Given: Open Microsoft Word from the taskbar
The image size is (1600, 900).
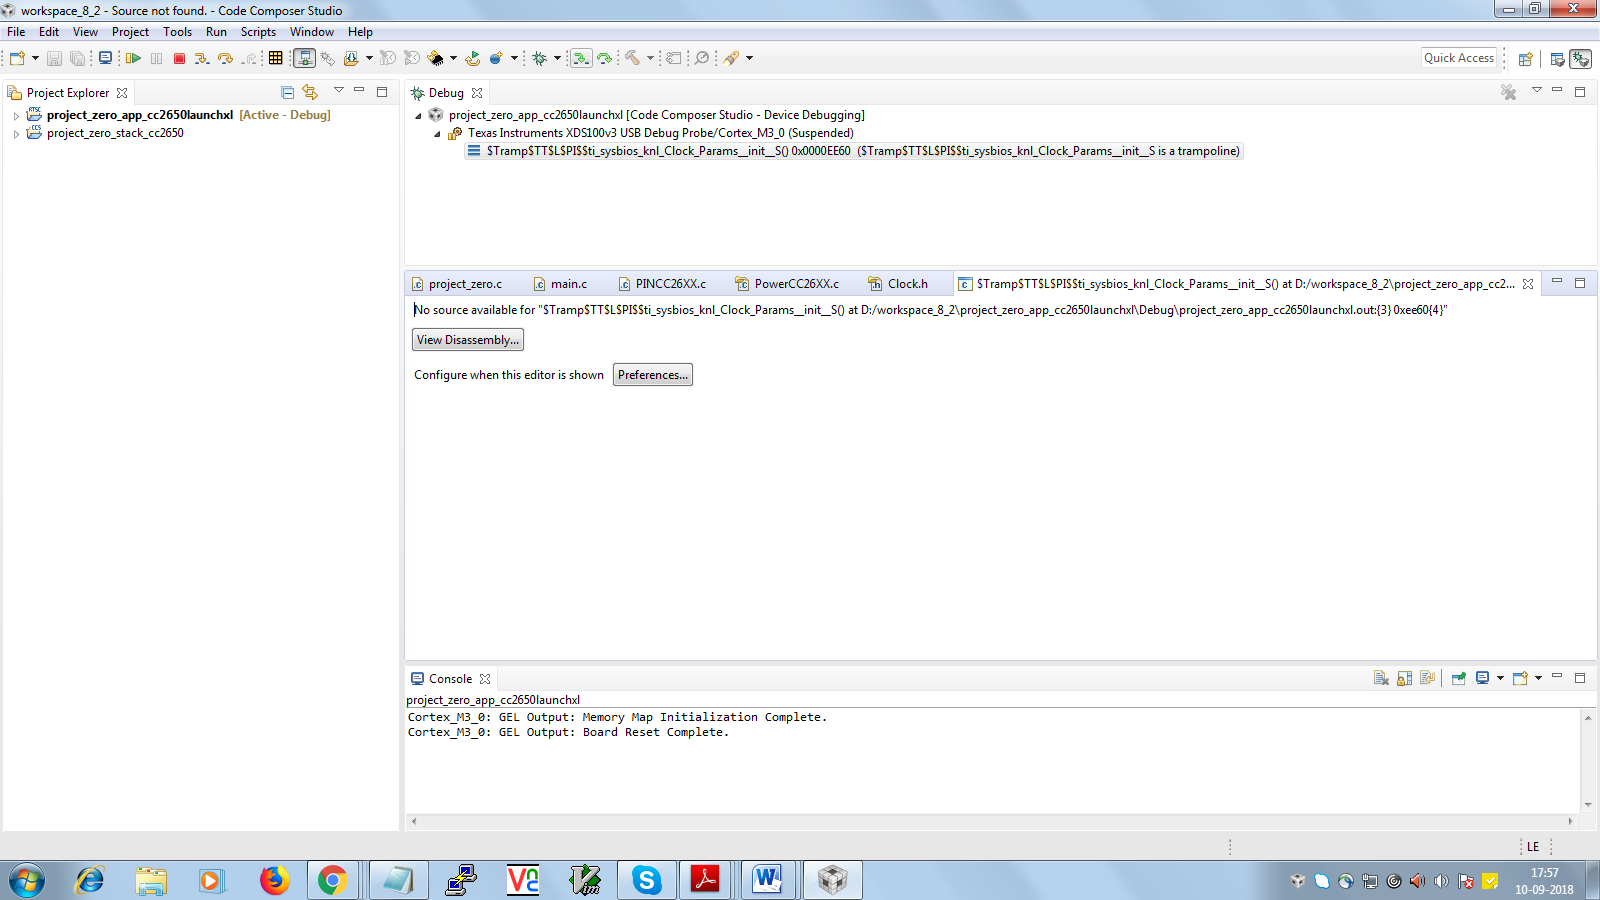Looking at the screenshot, I should pos(767,880).
